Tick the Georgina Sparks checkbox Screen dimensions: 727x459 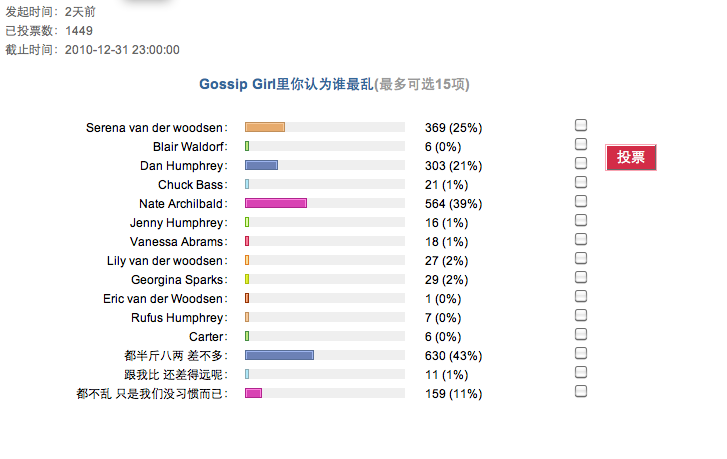580,277
